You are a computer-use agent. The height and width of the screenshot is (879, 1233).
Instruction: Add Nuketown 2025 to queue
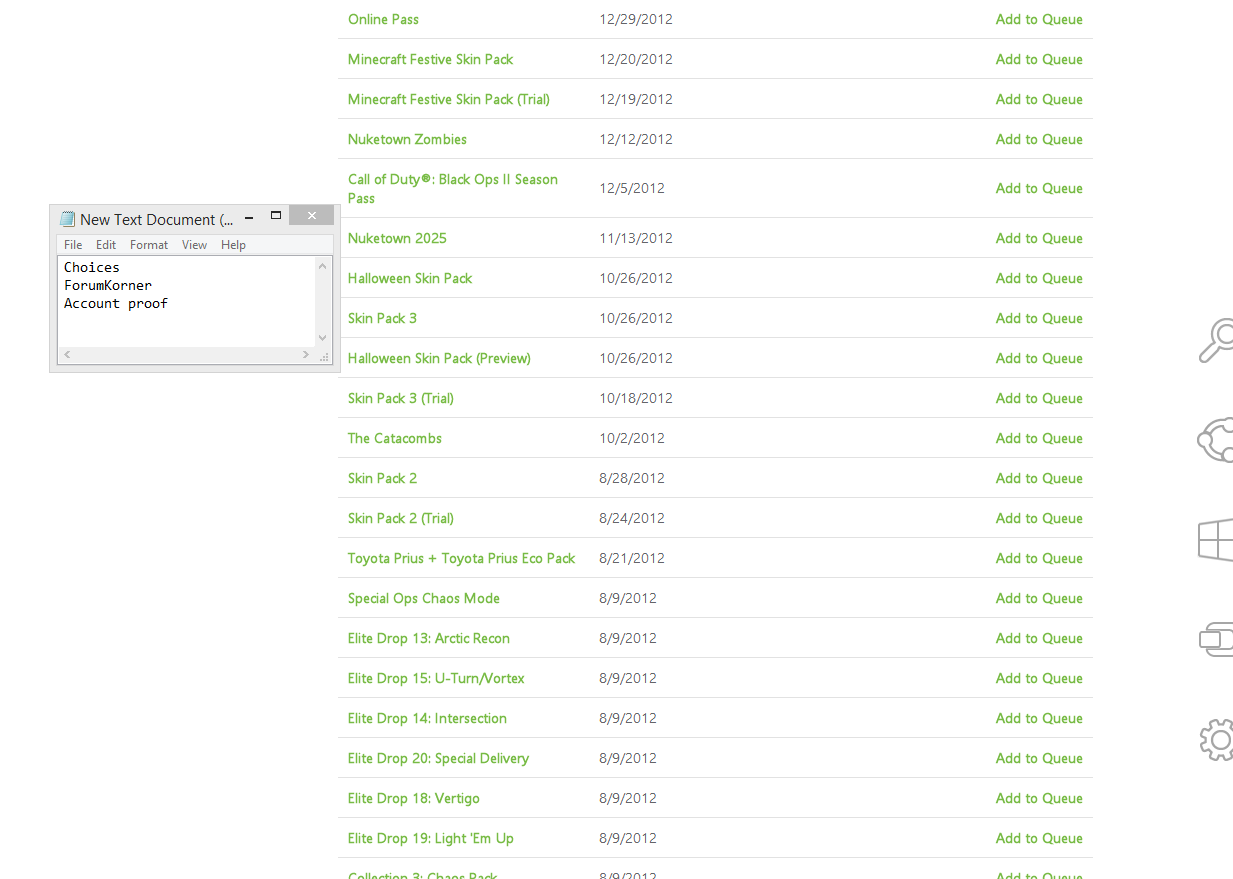[x=1039, y=238]
